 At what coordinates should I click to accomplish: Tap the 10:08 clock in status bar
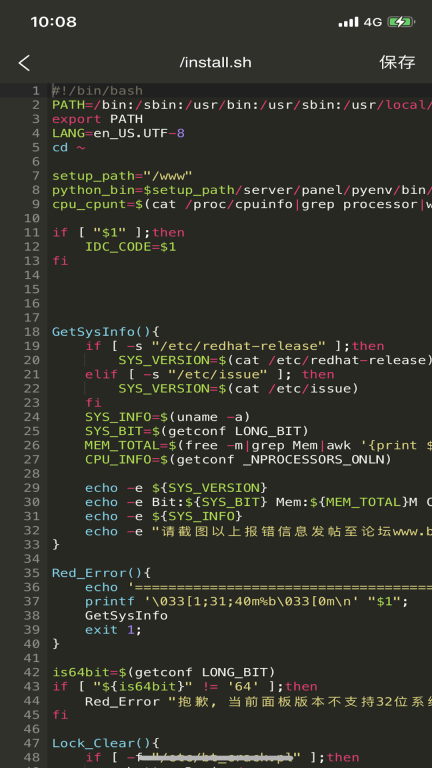point(53,22)
